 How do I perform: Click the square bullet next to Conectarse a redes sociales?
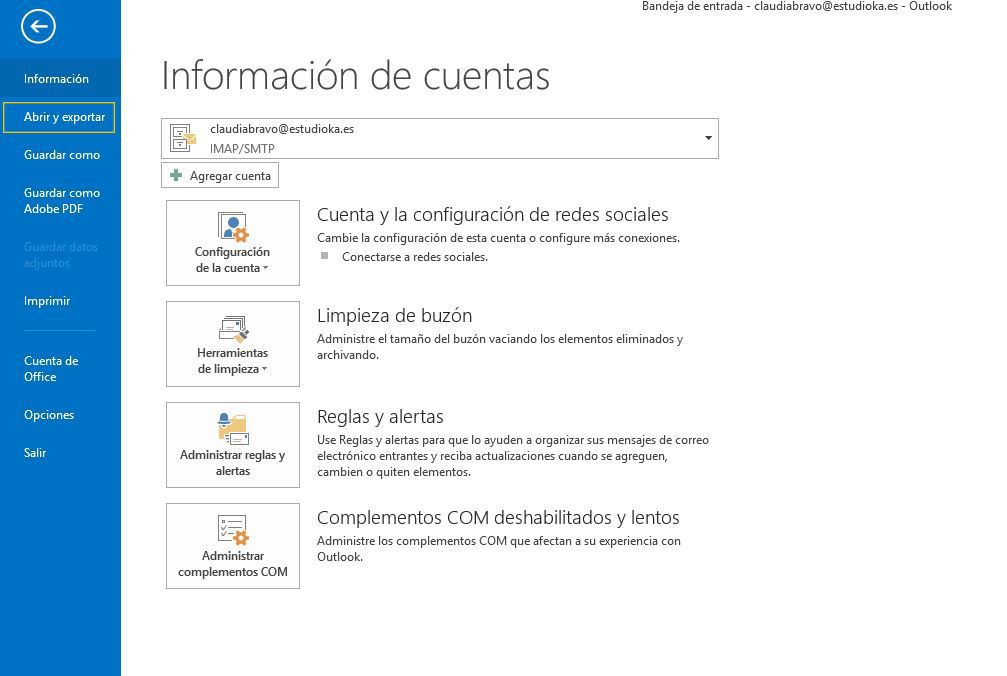[324, 256]
